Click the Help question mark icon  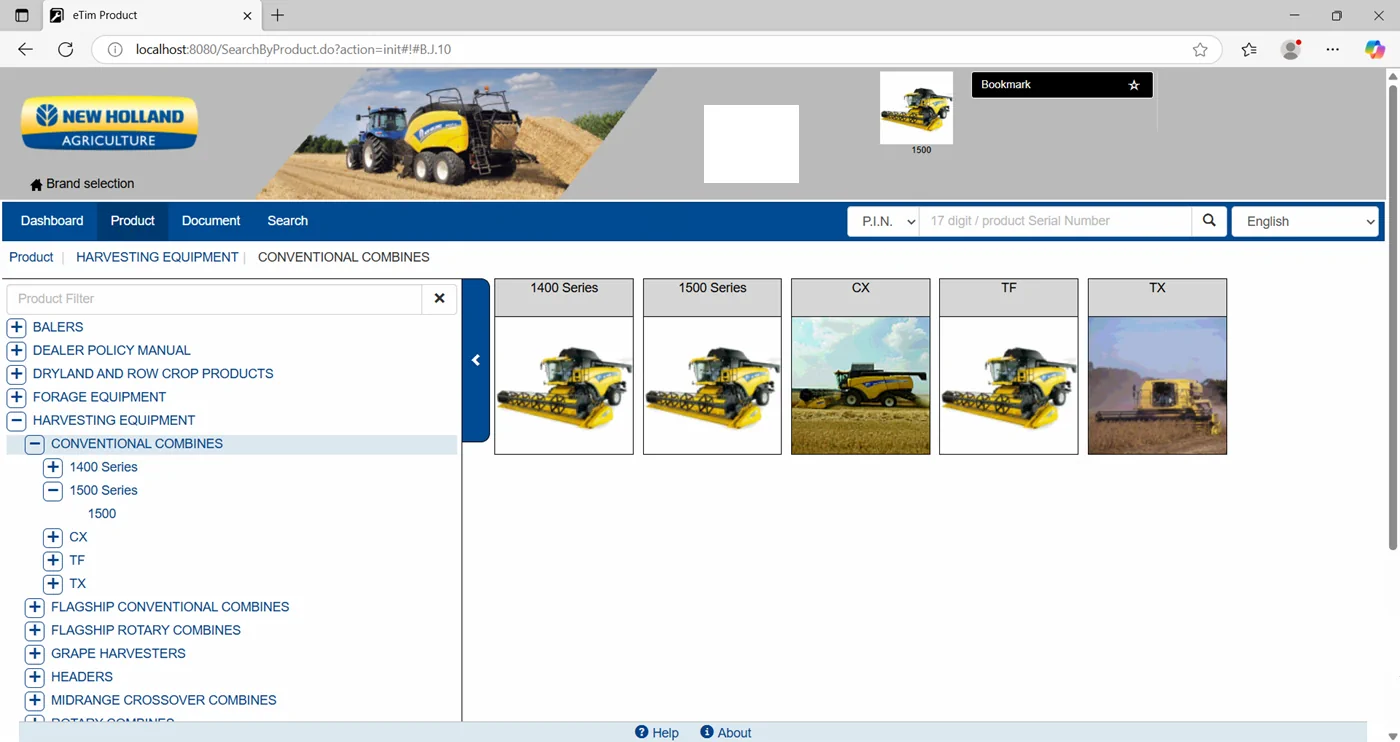pos(642,732)
